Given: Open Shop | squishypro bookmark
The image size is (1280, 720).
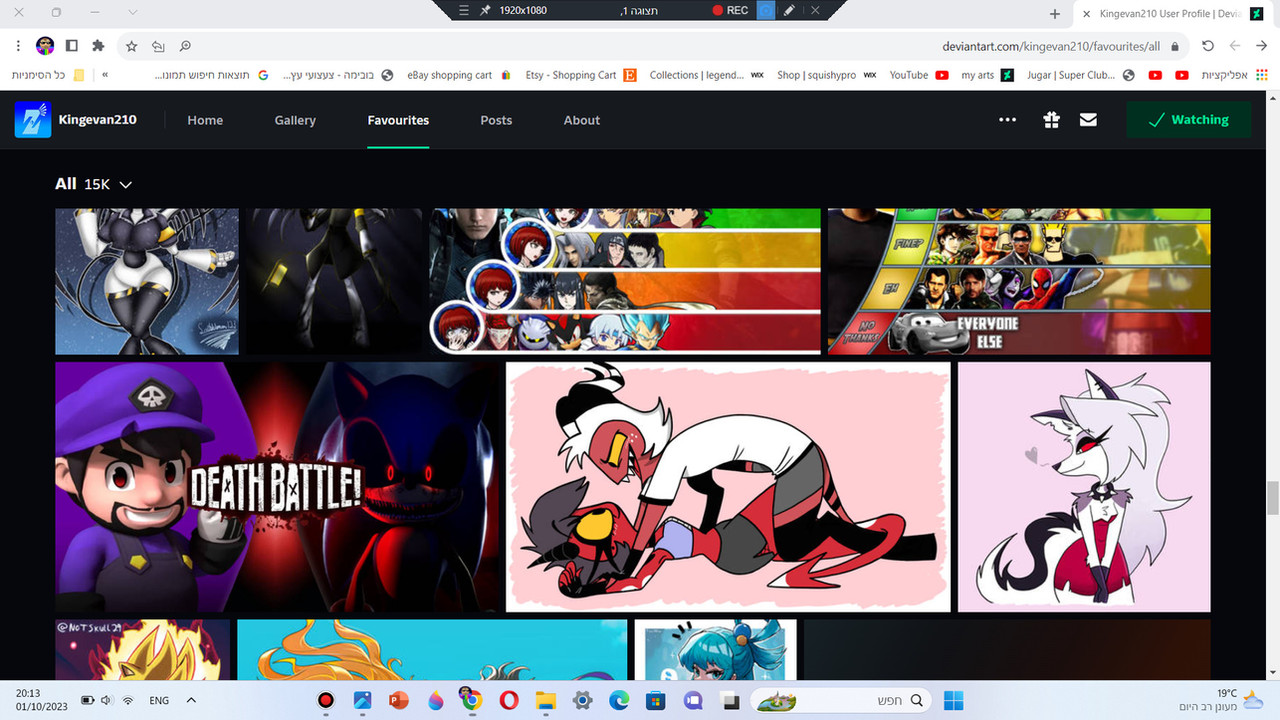Looking at the screenshot, I should point(827,75).
